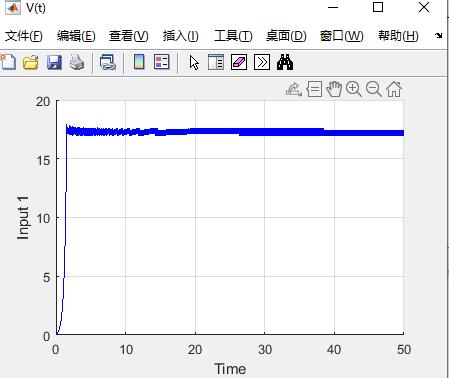Minimize the V(t) figure window
Image resolution: width=449 pixels, height=378 pixels.
[333, 7]
